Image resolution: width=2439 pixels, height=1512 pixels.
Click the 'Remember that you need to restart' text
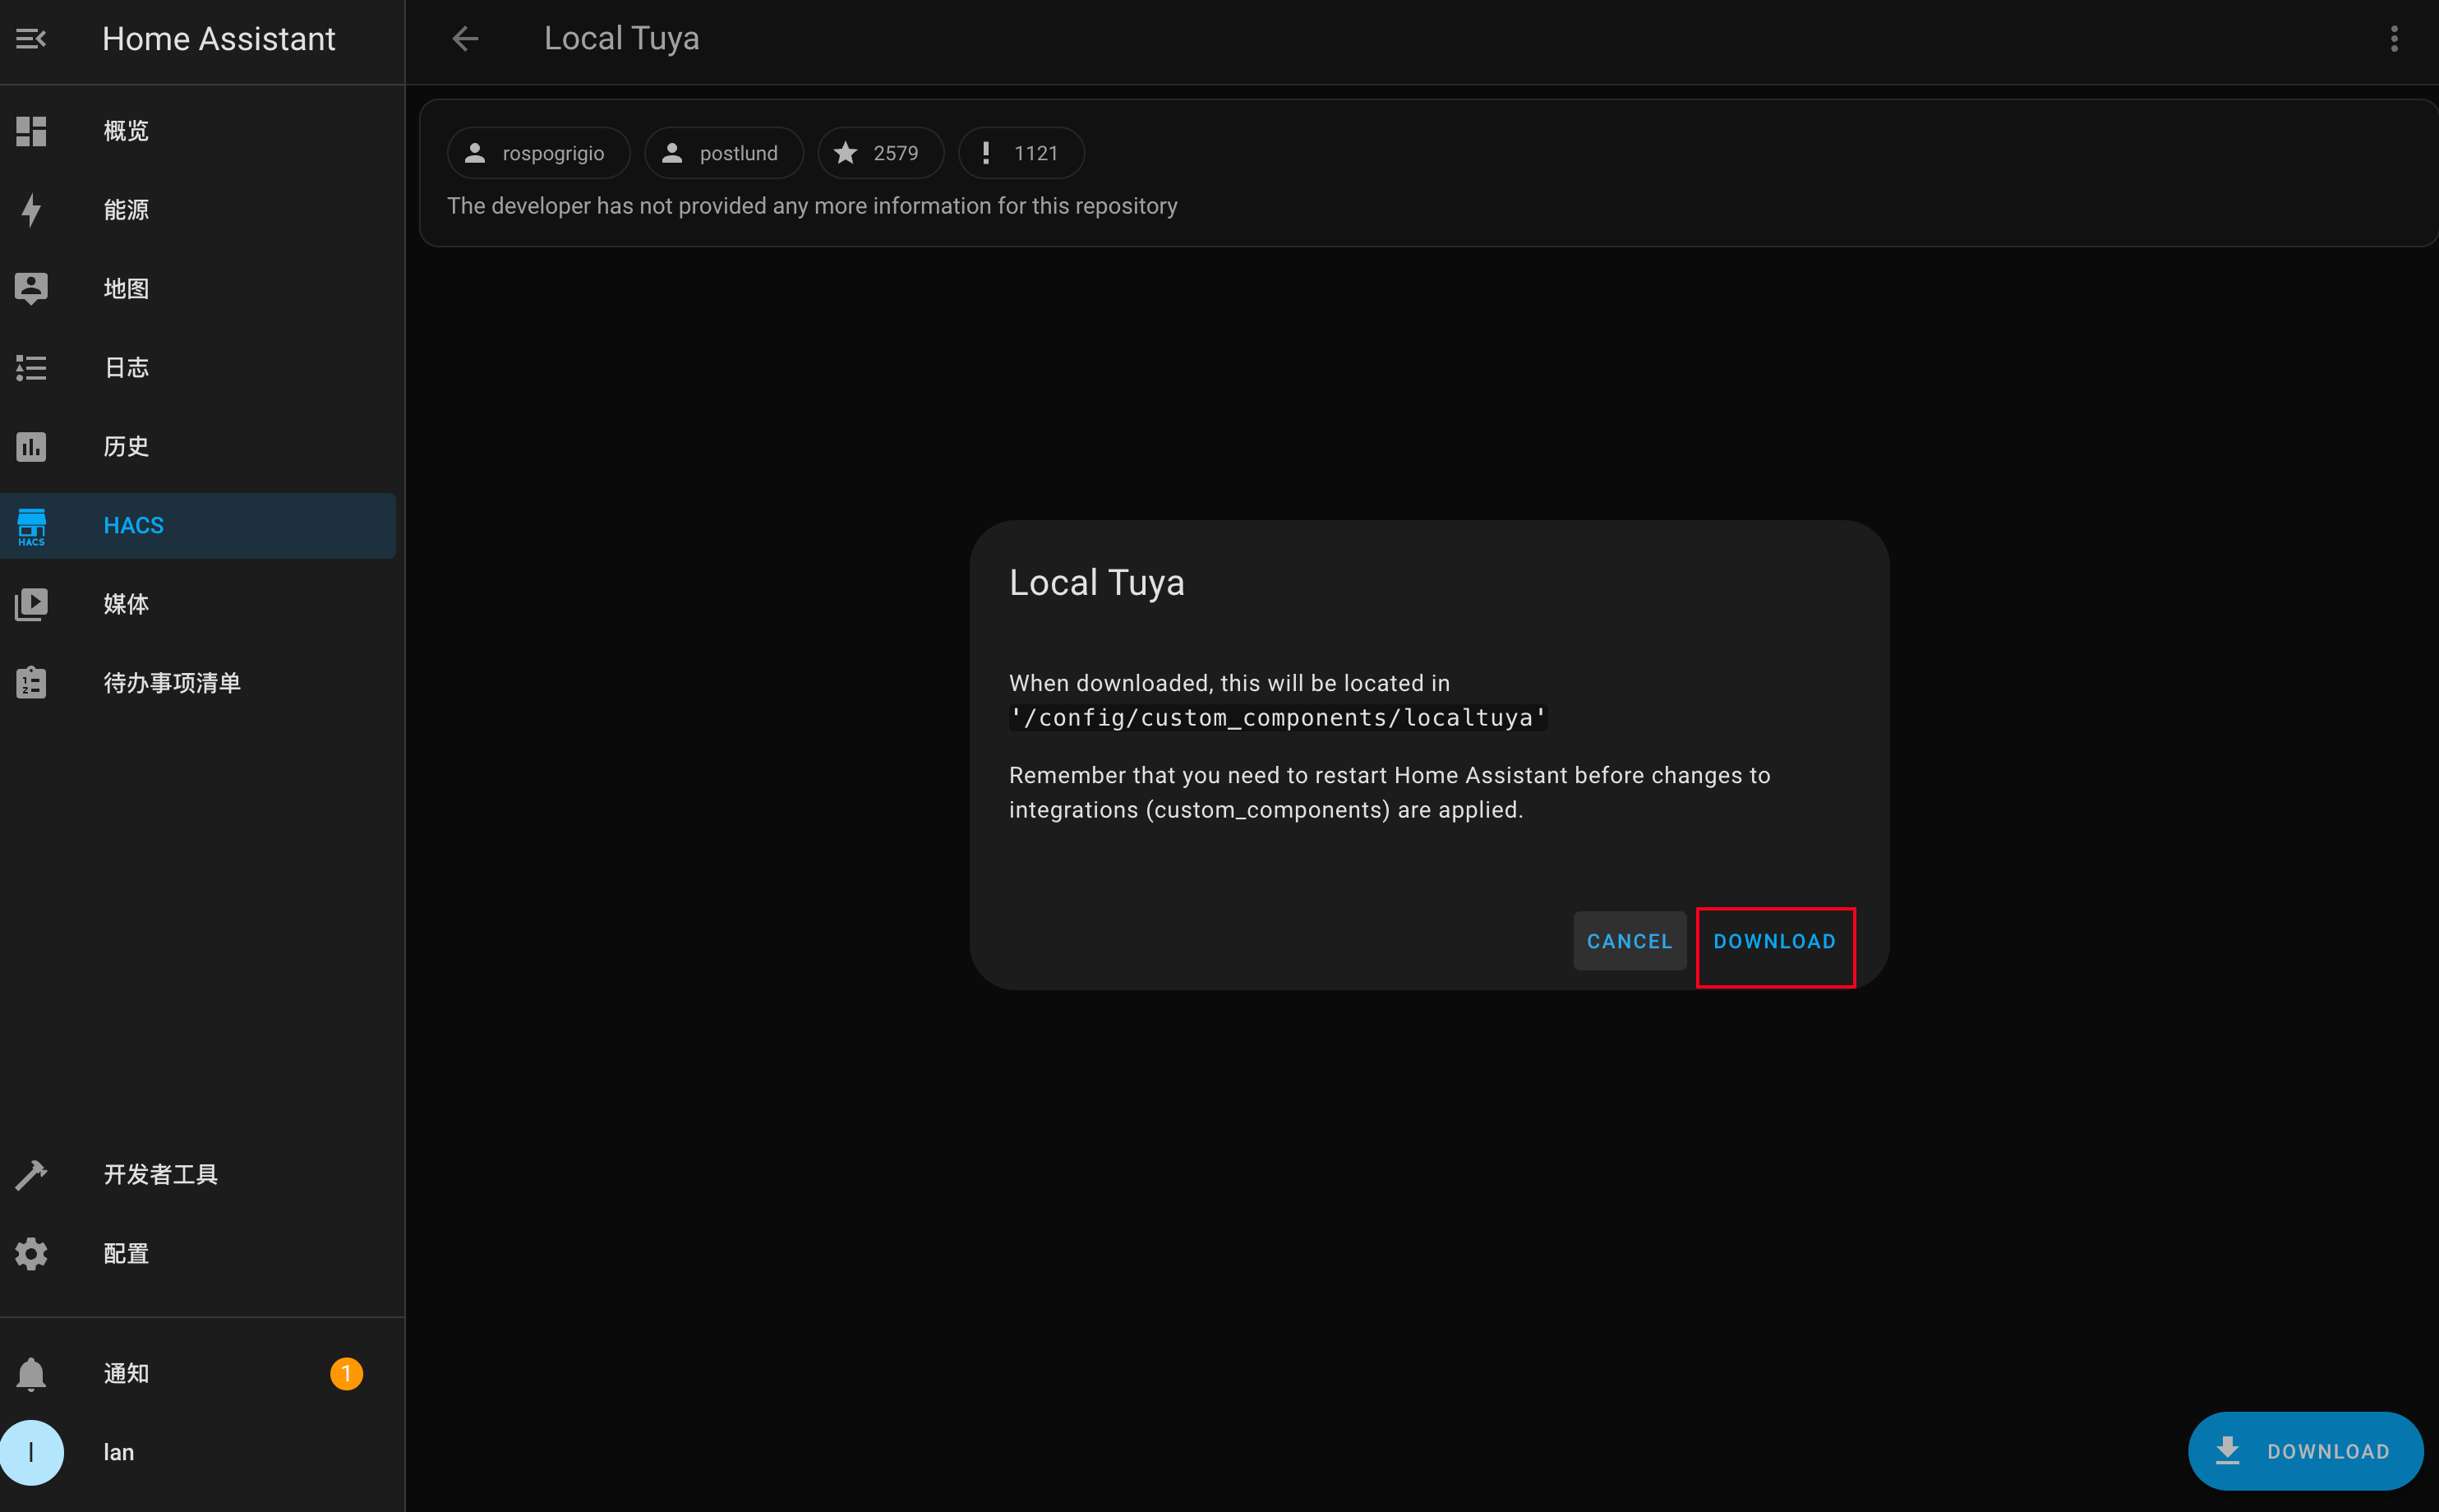[1389, 793]
